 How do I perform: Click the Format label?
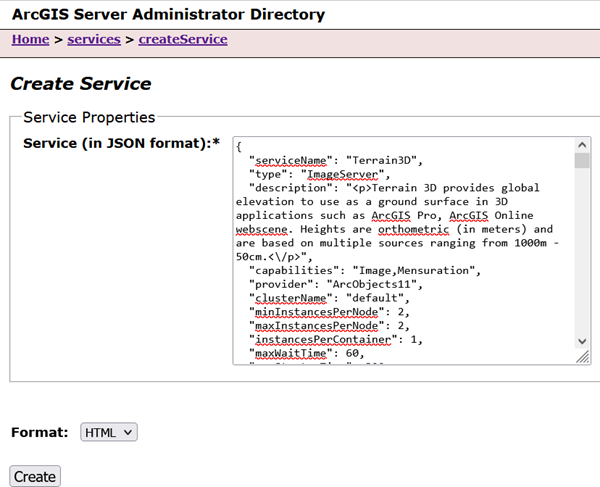(40, 432)
